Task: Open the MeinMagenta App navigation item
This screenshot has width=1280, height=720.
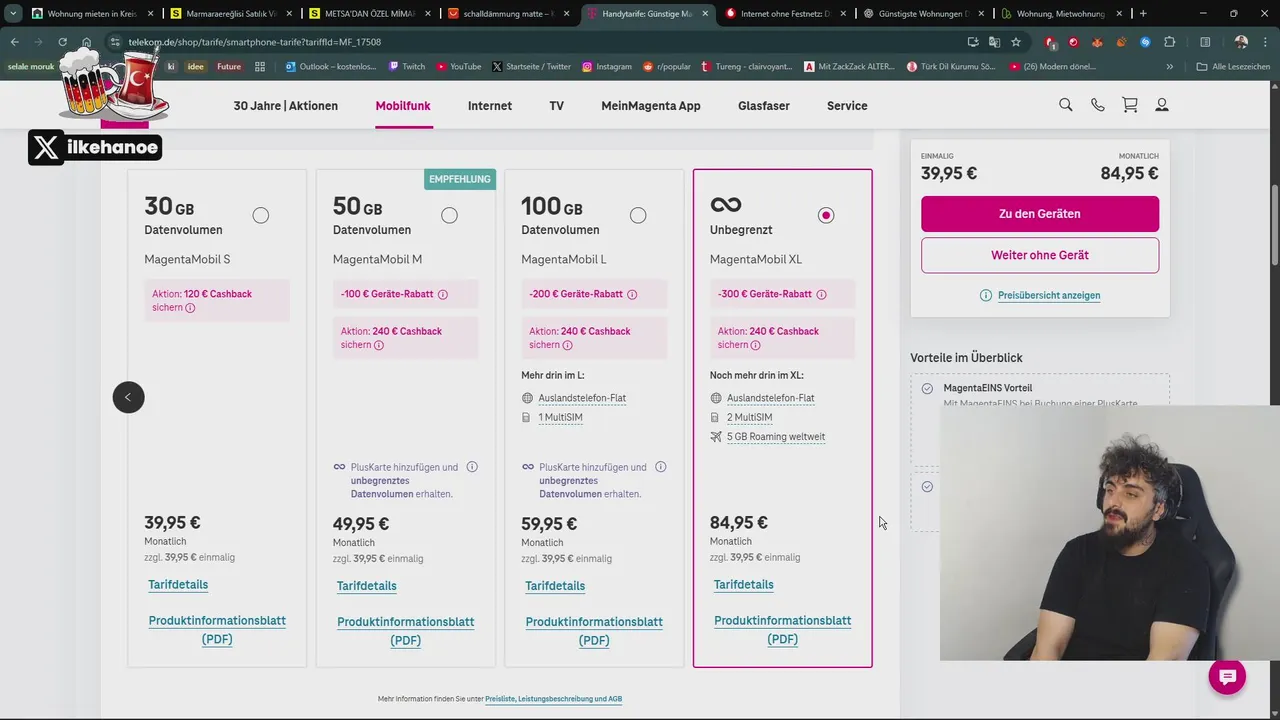Action: click(651, 105)
